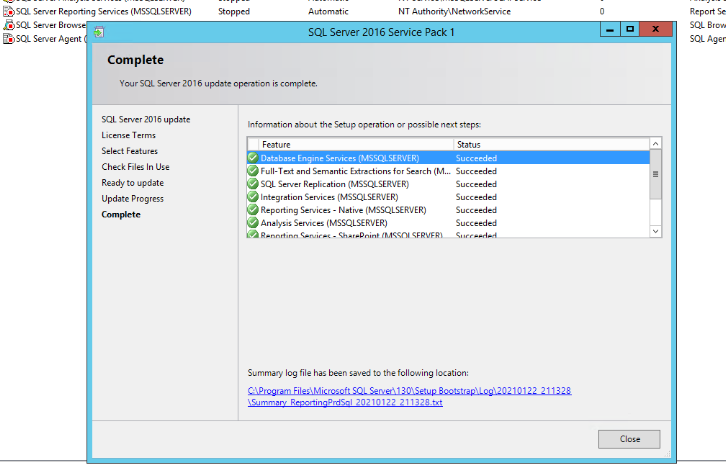The image size is (726, 464).
Task: Click 'Automatic' start mode of Reporting Services
Action: tap(328, 11)
